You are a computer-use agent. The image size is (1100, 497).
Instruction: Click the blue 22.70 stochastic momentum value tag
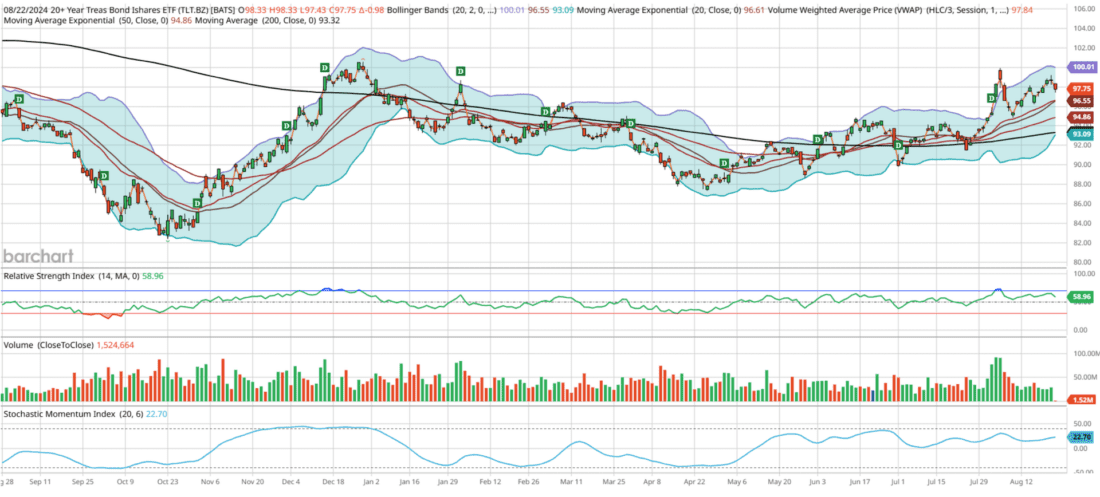(x=1081, y=437)
